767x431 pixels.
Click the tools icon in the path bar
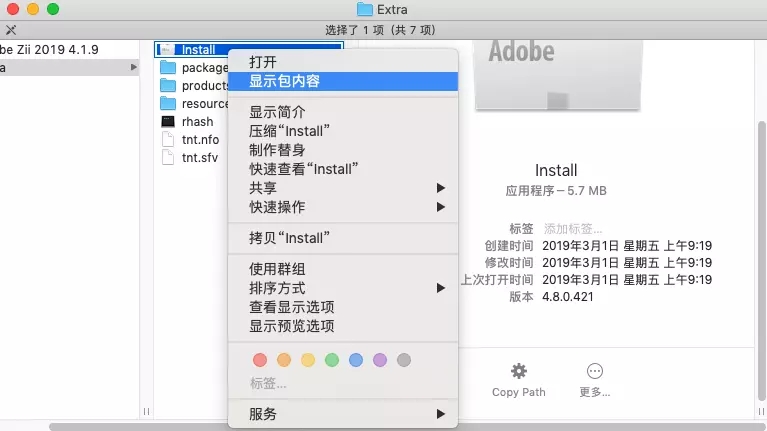pyautogui.click(x=11, y=30)
